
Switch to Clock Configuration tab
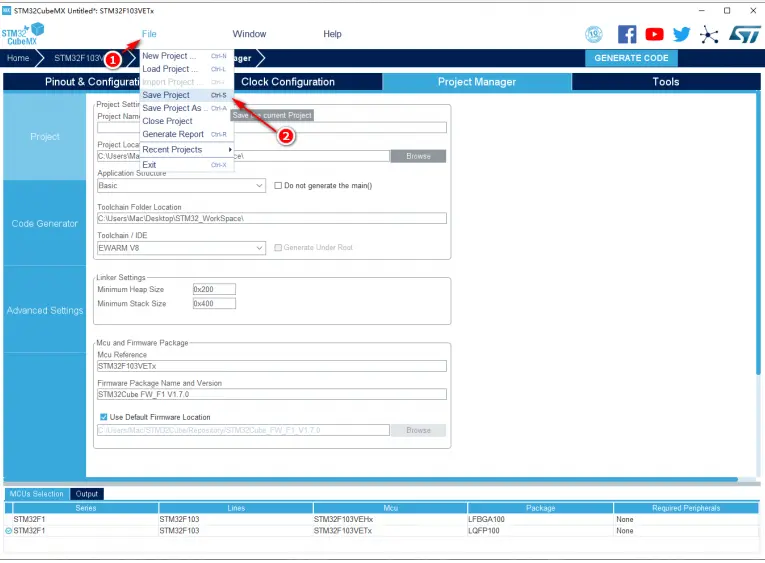tap(308, 82)
